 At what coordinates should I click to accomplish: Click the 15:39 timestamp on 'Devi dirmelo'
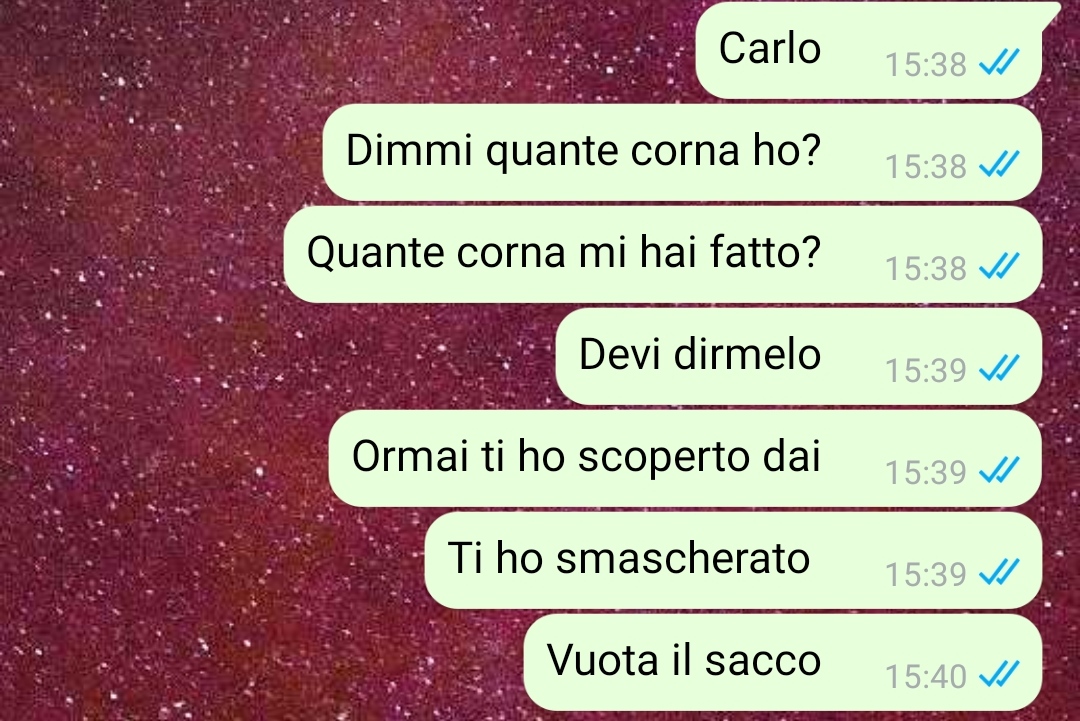(926, 370)
